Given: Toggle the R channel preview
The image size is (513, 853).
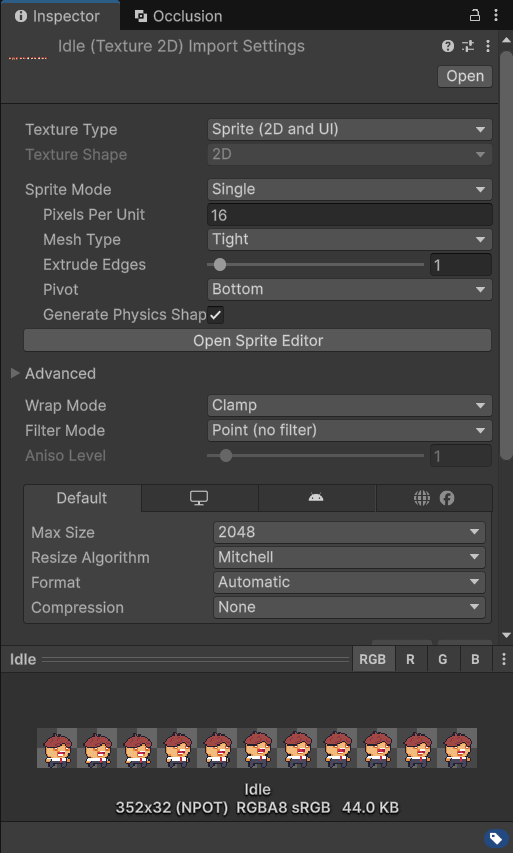Looking at the screenshot, I should click(410, 659).
